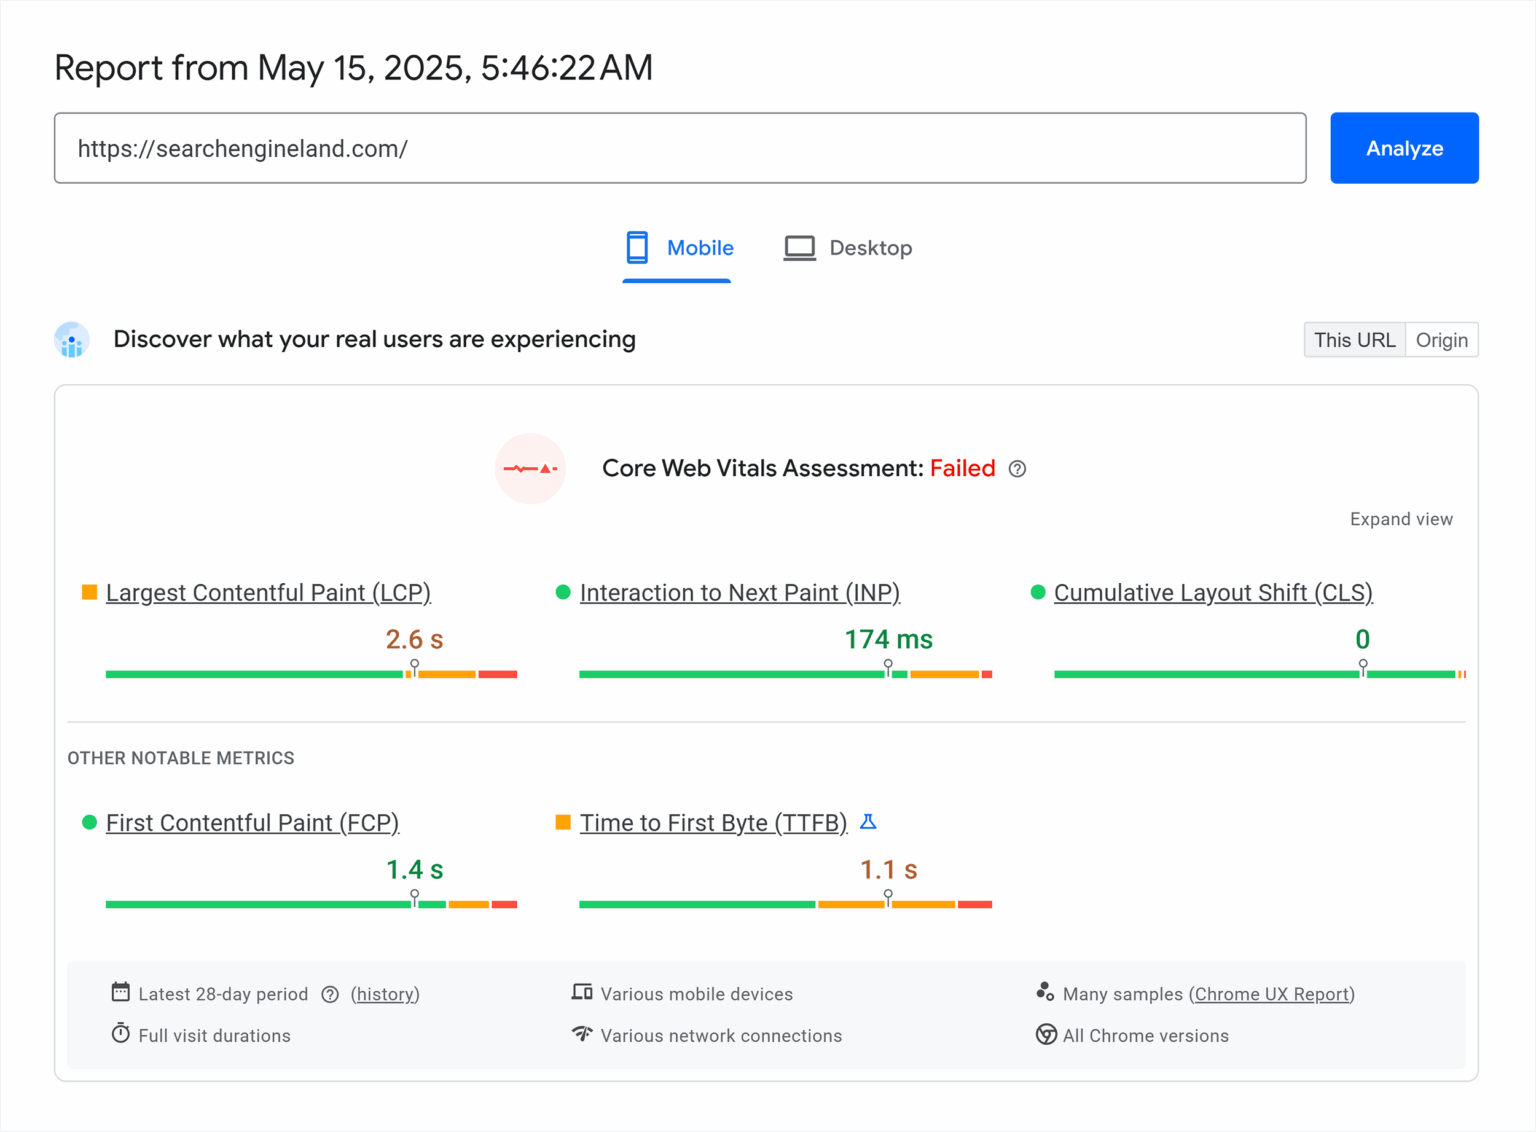
Task: Click the TTFB orange square indicator
Action: tap(563, 822)
